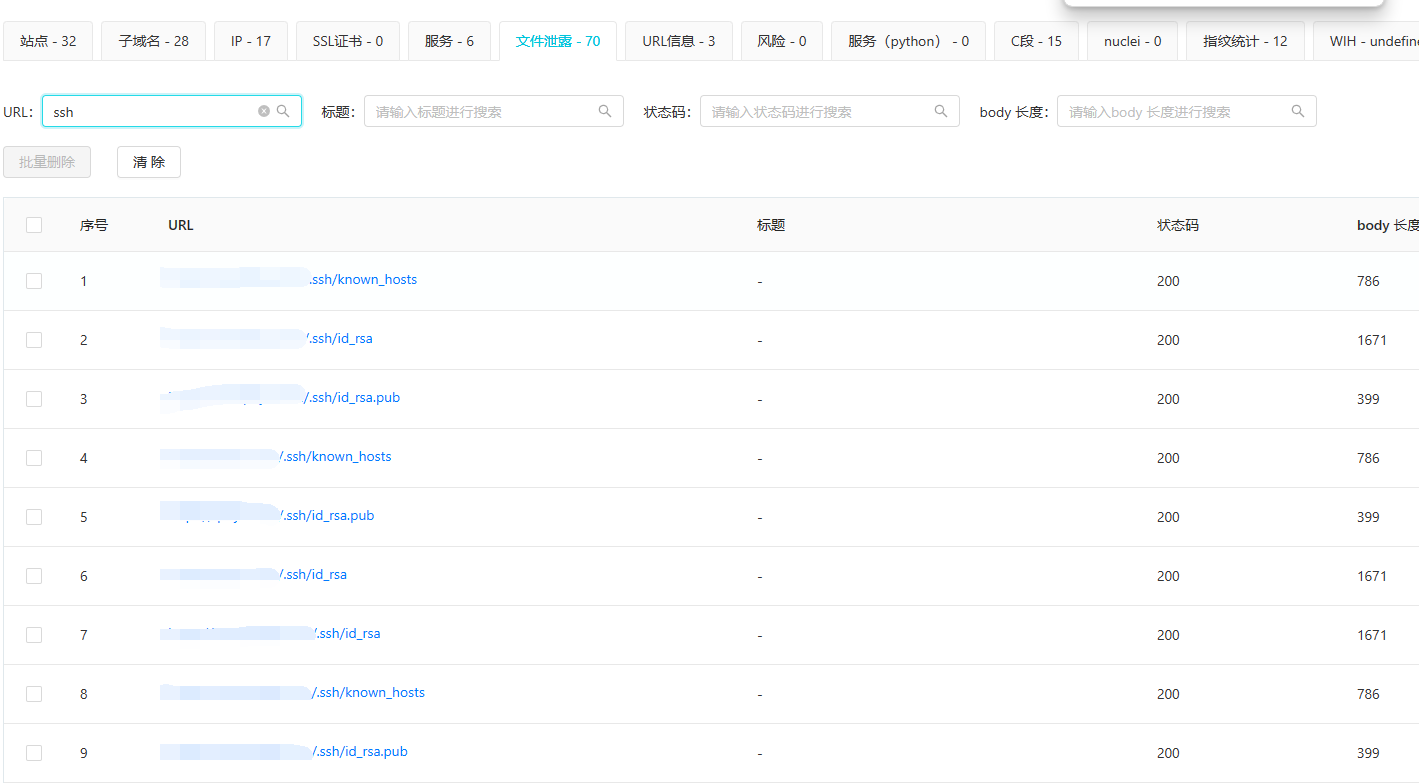The height and width of the screenshot is (783, 1419).
Task: Go to the C段 - 15 tab
Action: (1036, 41)
